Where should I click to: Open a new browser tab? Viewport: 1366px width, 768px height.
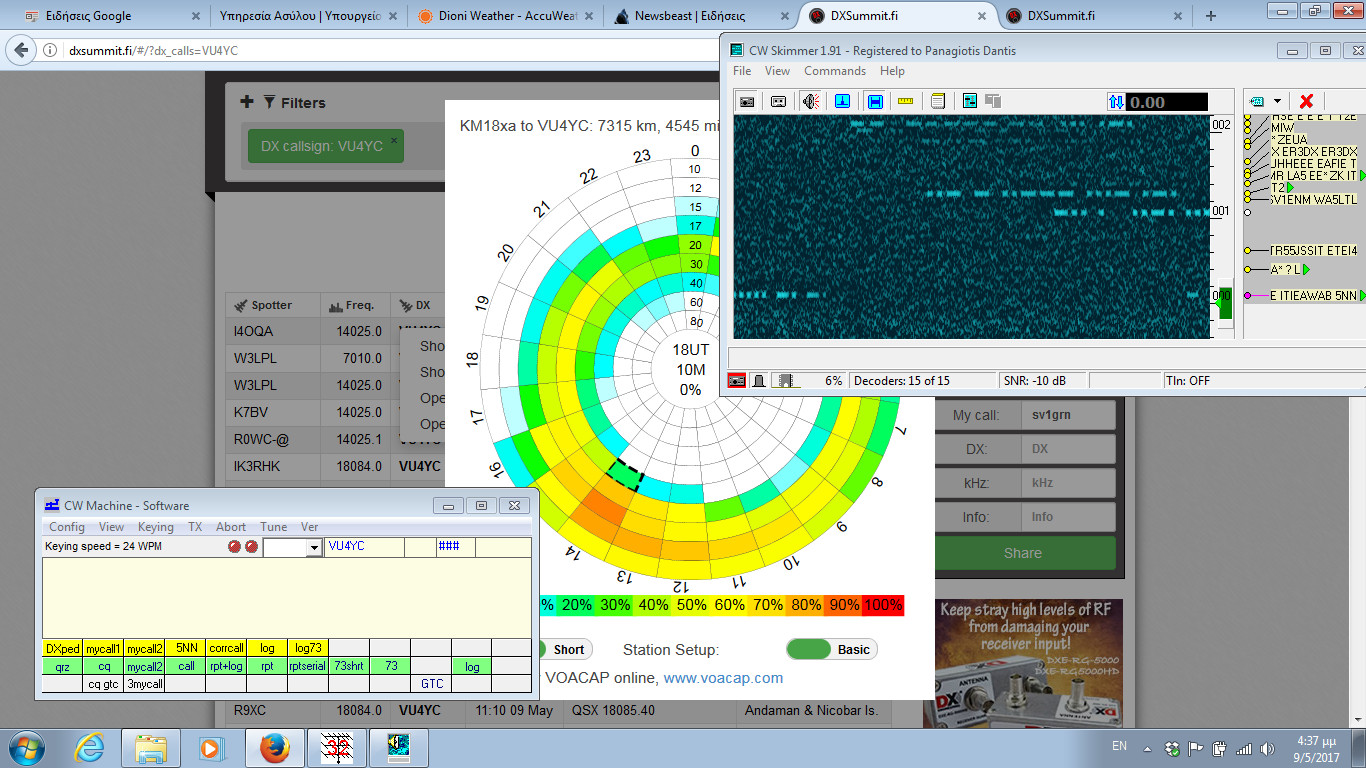(x=1211, y=16)
